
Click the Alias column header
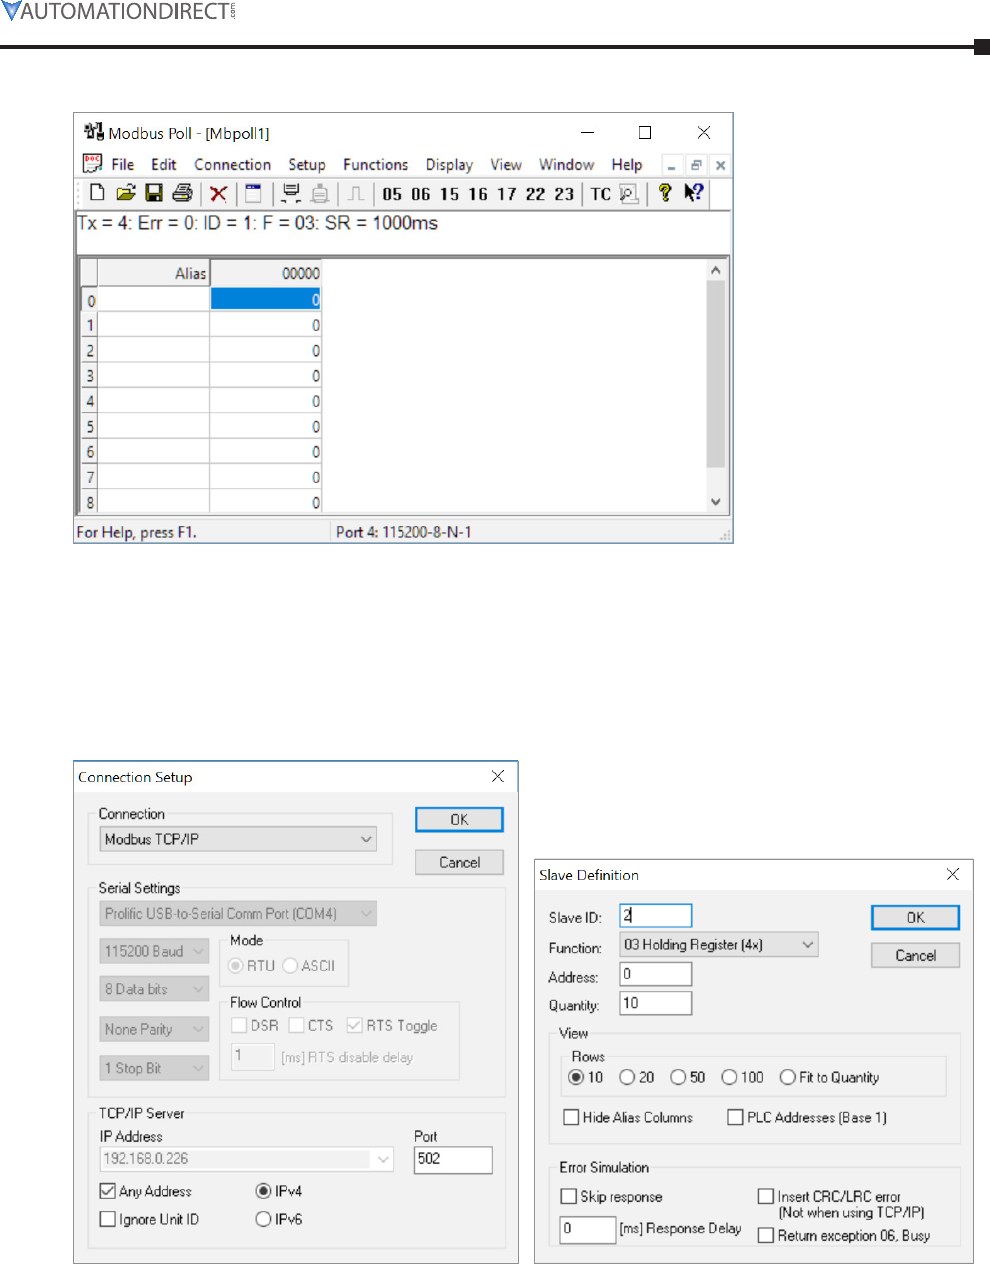pos(154,273)
